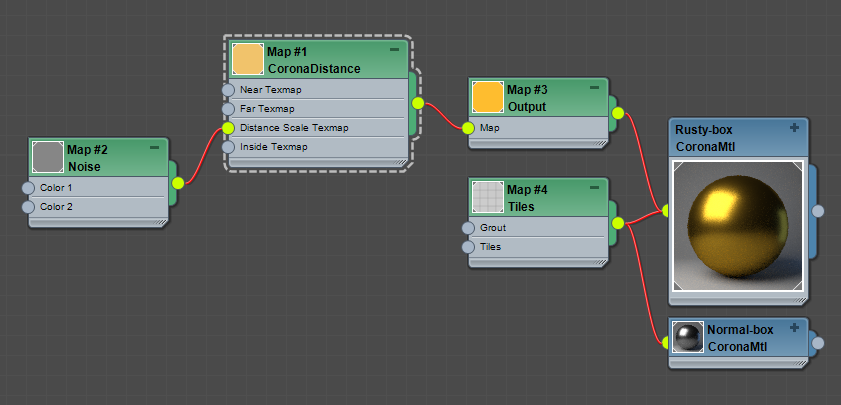This screenshot has width=841, height=405.
Task: Click the Map #4 Tiles output socket
Action: [618, 223]
